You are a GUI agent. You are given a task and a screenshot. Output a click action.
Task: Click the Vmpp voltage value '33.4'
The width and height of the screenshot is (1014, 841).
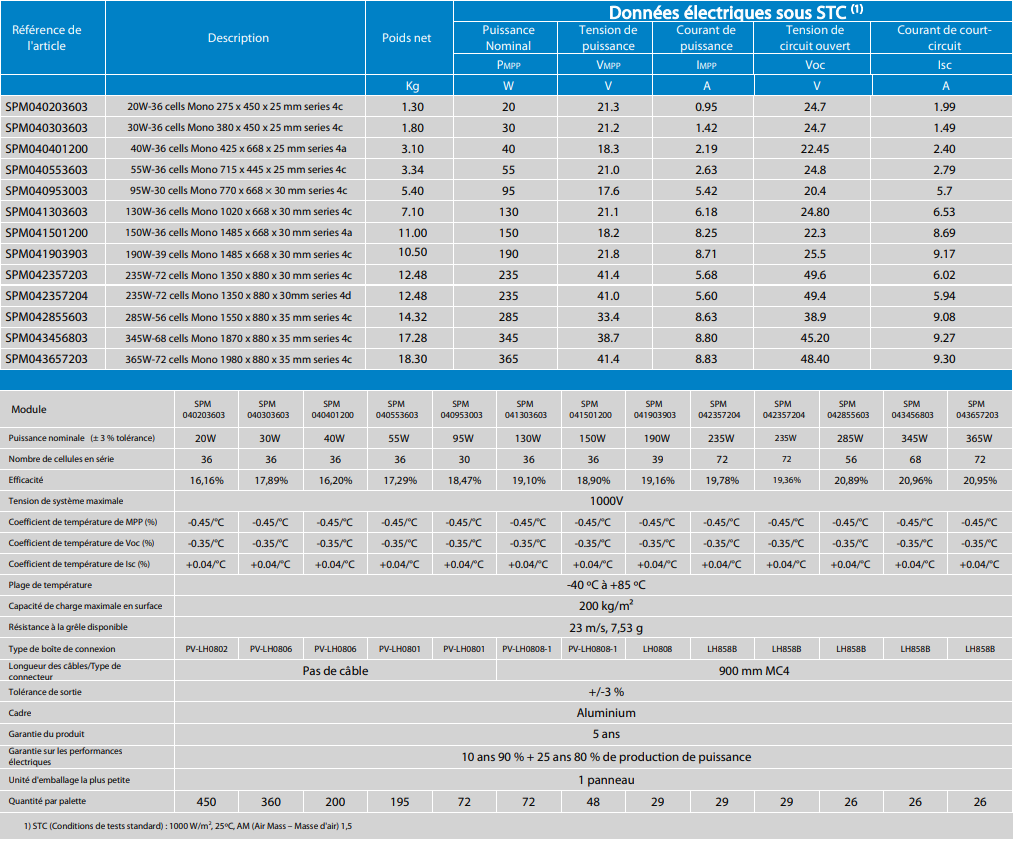(608, 317)
